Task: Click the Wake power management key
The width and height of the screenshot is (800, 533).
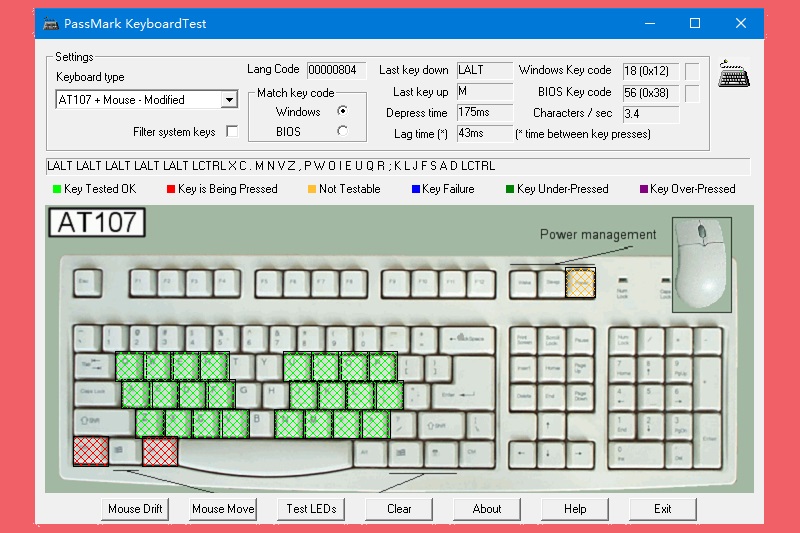Action: [523, 283]
